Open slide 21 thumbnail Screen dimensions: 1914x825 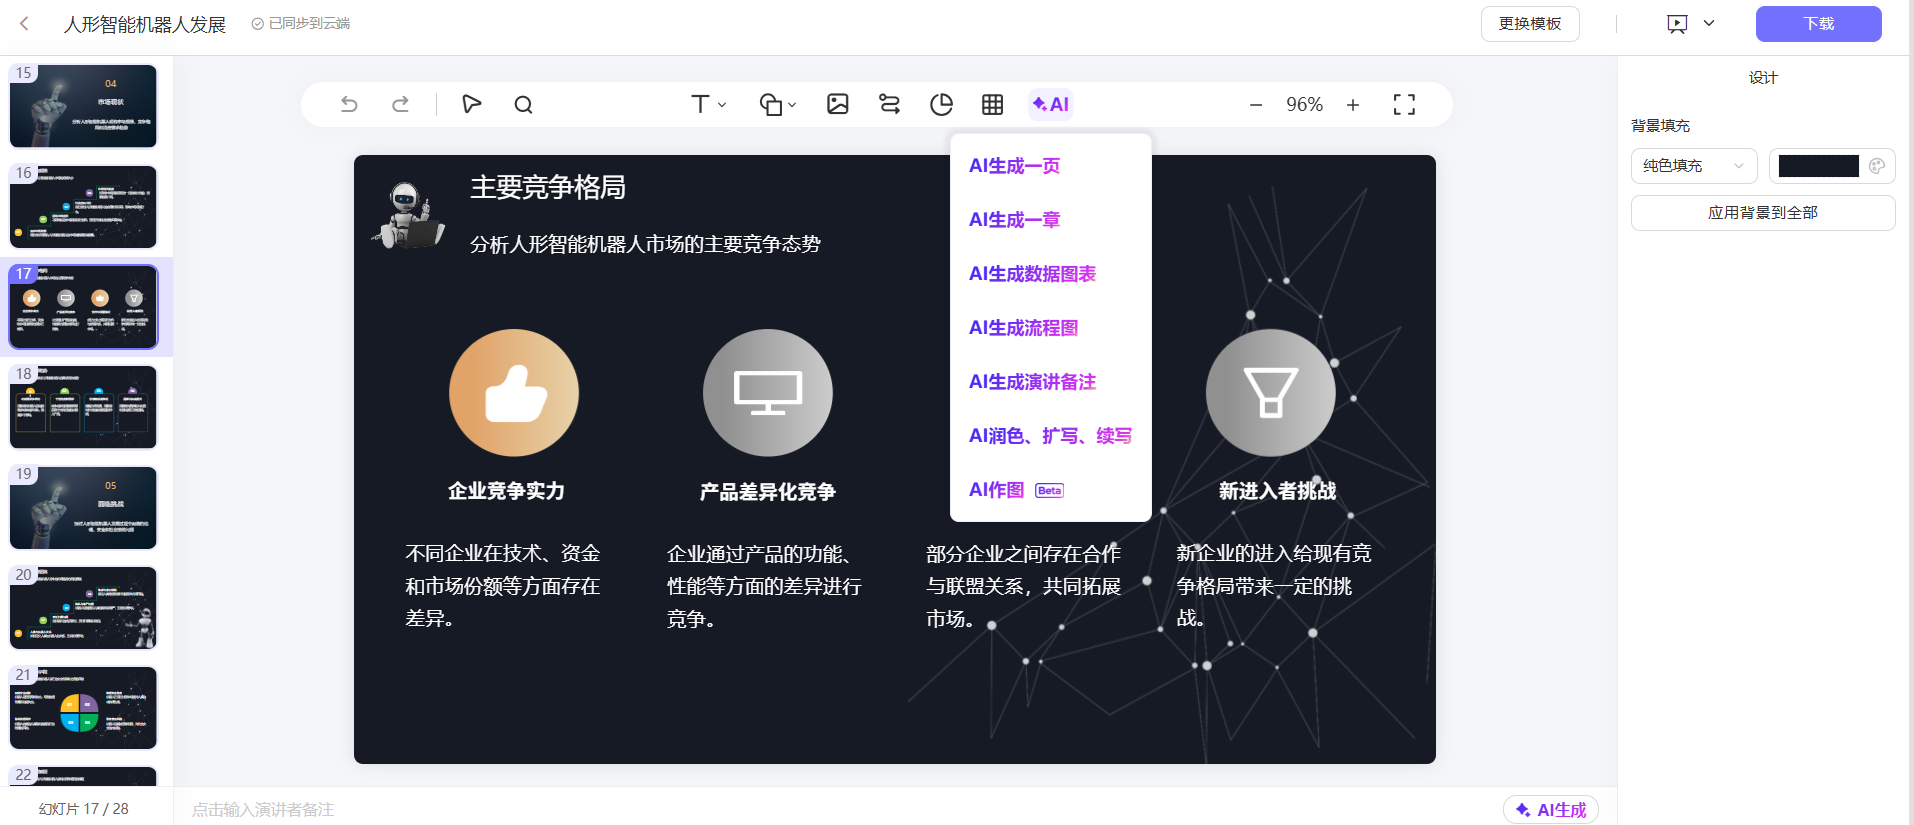click(83, 708)
